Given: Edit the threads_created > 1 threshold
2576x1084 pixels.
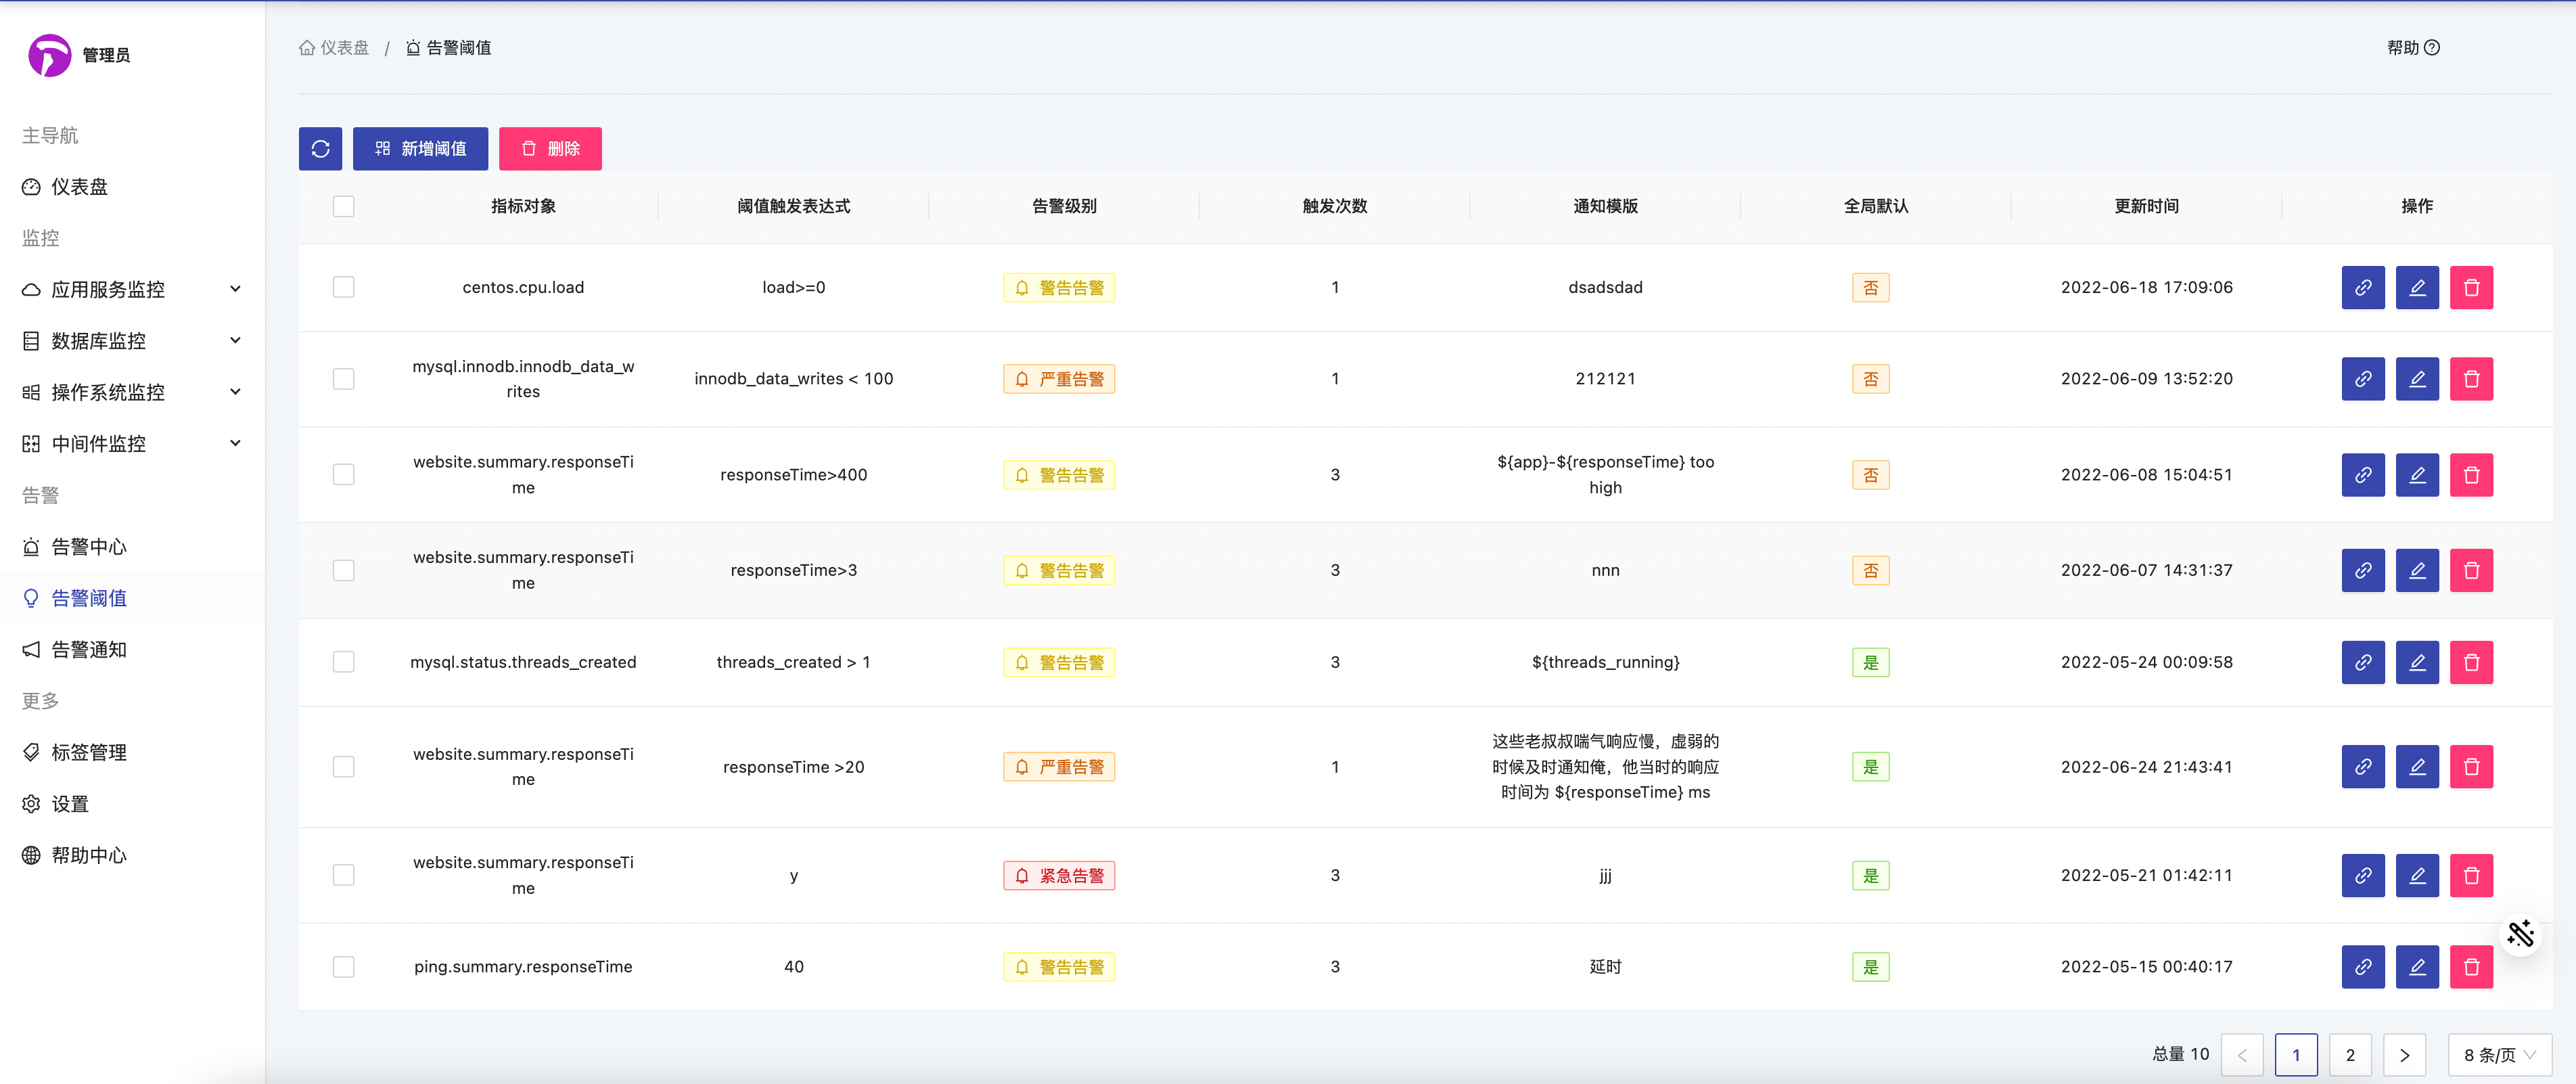Looking at the screenshot, I should (2417, 662).
